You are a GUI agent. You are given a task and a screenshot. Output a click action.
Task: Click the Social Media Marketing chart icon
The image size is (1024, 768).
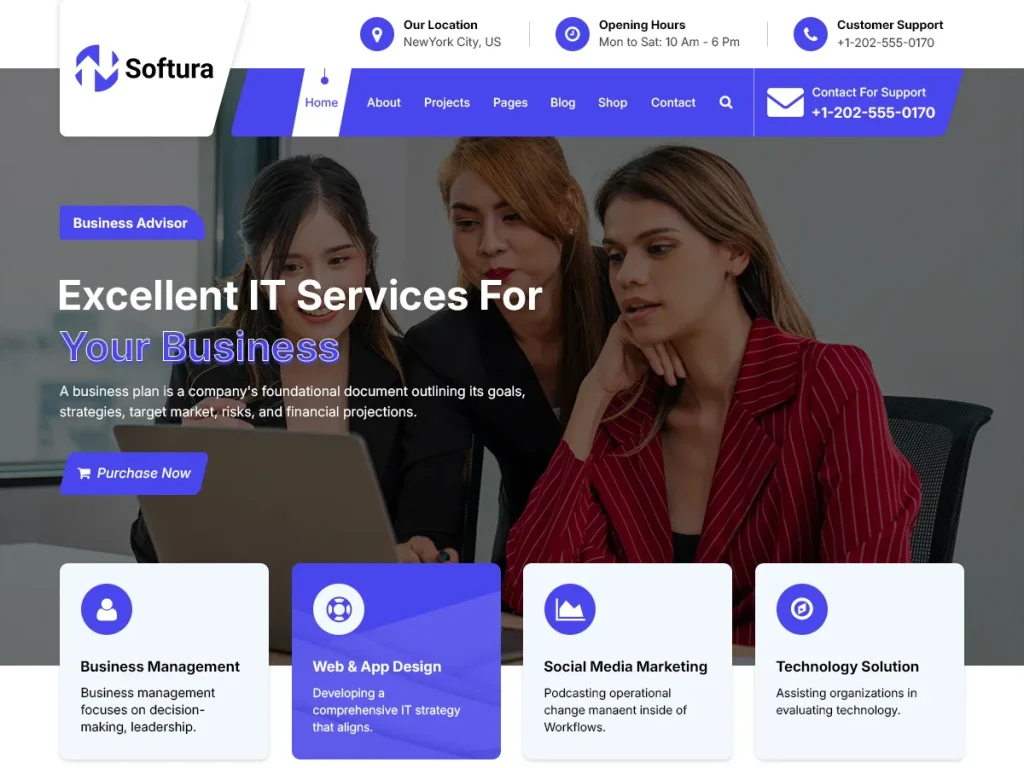click(569, 609)
